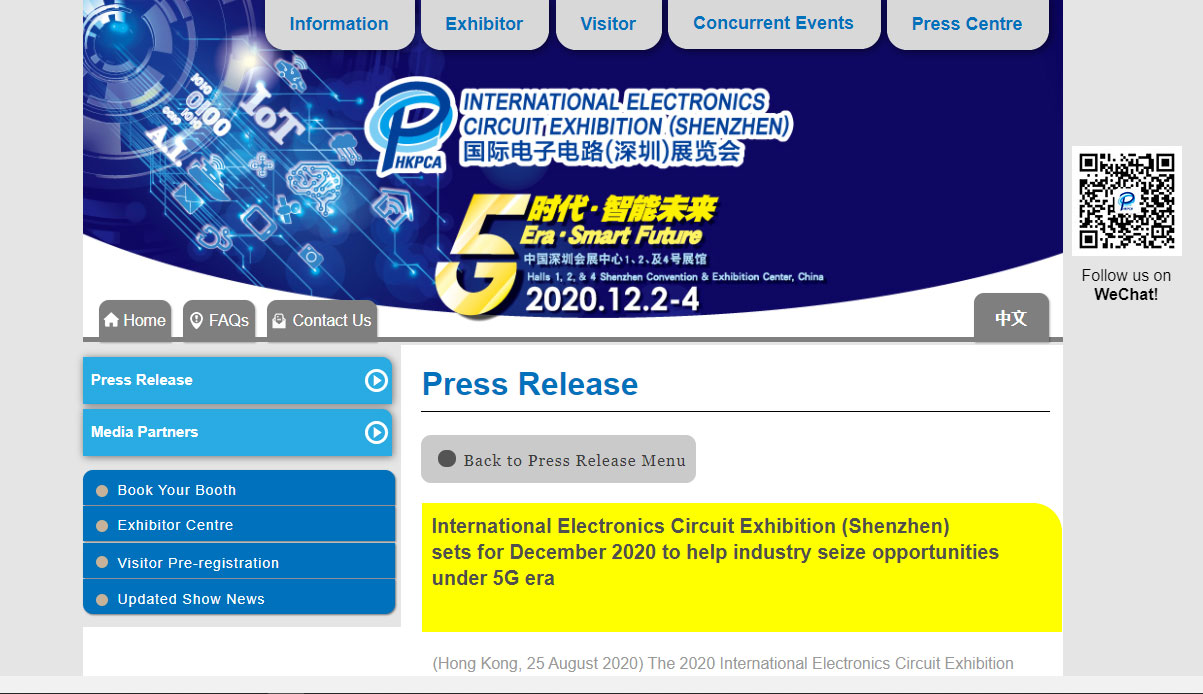Select Press Release in the sidebar
This screenshot has width=1203, height=694.
coord(237,380)
